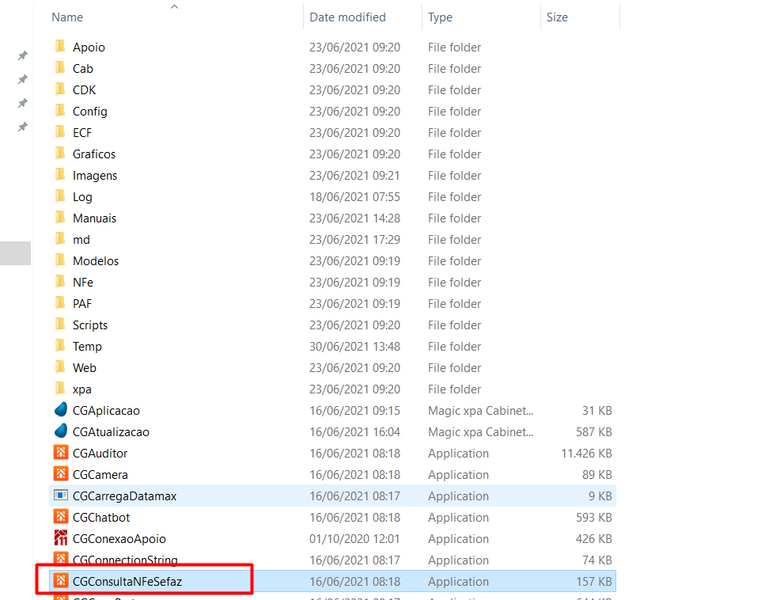Click the sort arrow above the Name column
The height and width of the screenshot is (600, 765).
174,6
